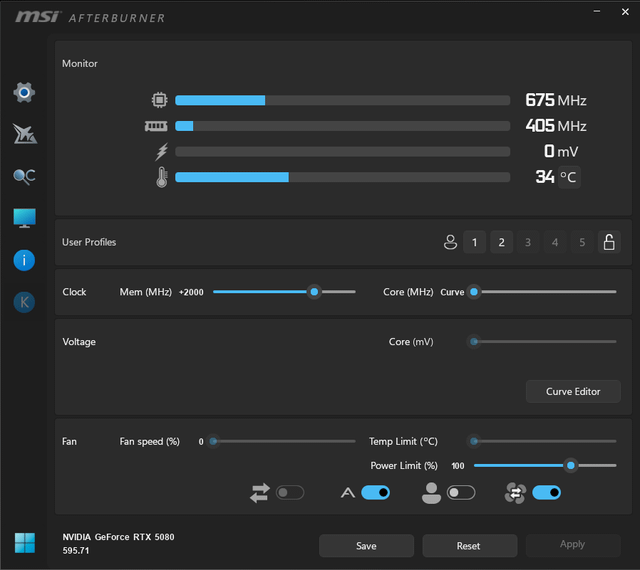The width and height of the screenshot is (640, 570).
Task: Open the blue monitor icon in sidebar
Action: pos(24,218)
